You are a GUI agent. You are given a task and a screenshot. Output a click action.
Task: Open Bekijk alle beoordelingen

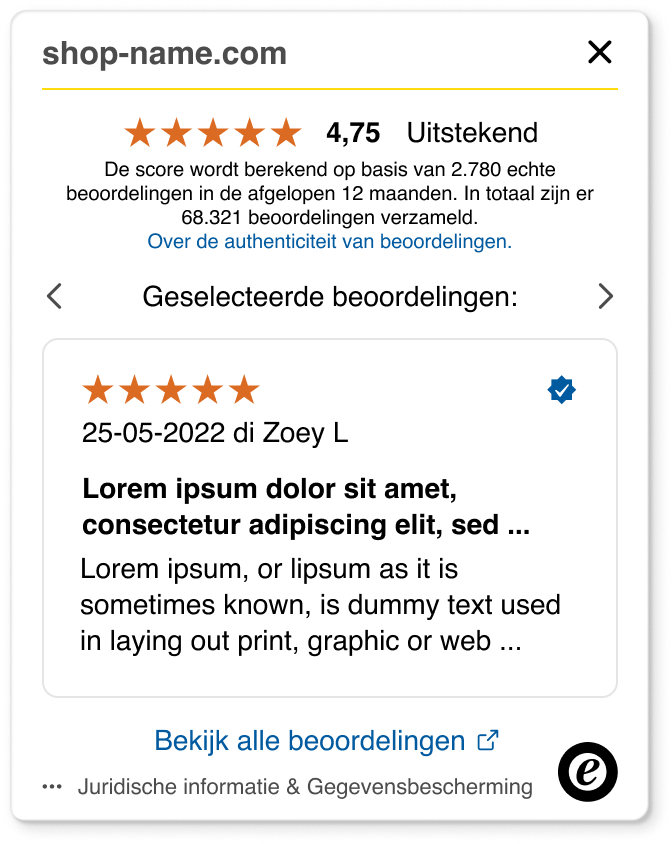(x=310, y=740)
